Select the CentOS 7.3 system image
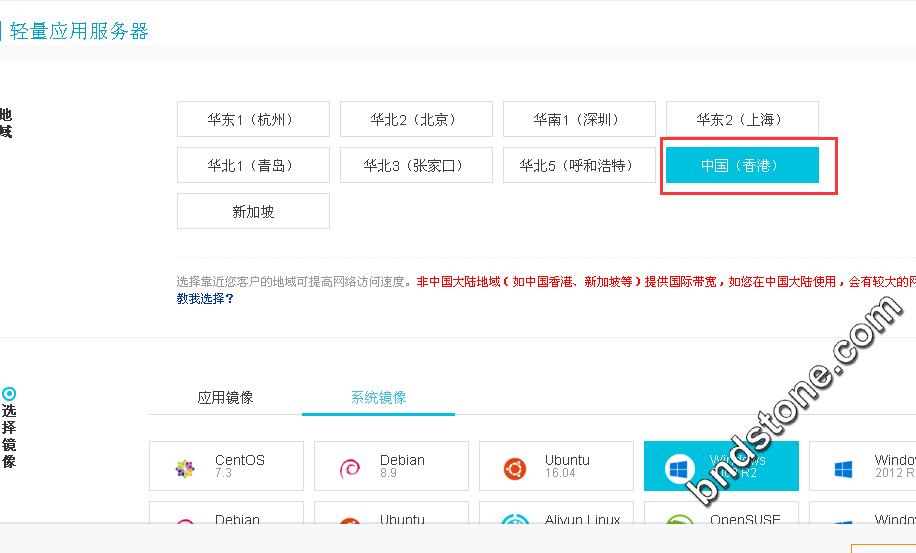916x553 pixels. [226, 466]
